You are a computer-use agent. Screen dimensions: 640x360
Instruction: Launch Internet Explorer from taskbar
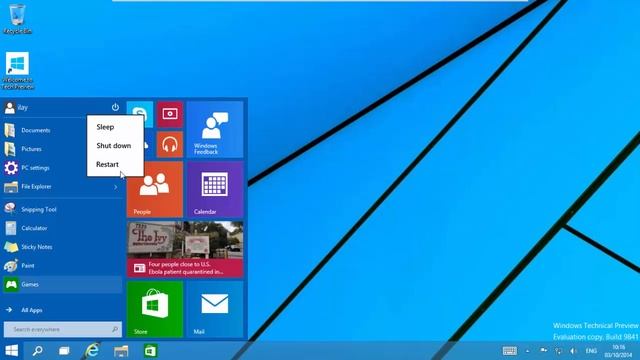coord(92,351)
